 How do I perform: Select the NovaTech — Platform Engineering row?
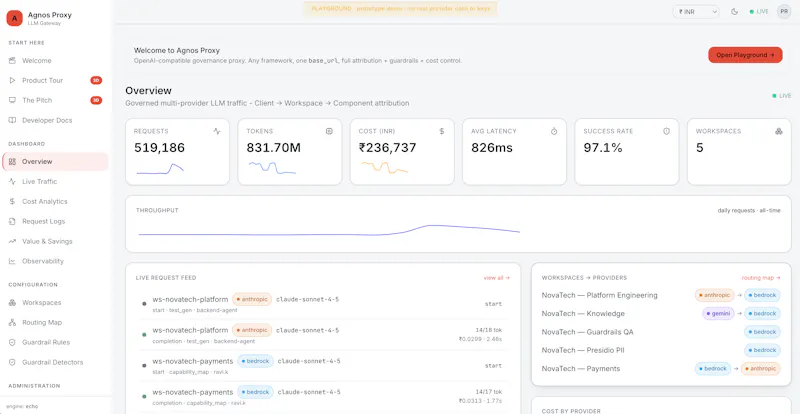click(661, 296)
